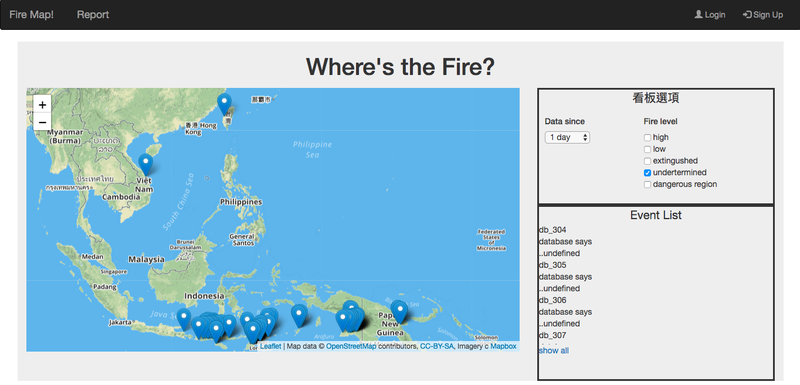
Task: Select the db_305 event entry
Action: [x=553, y=265]
